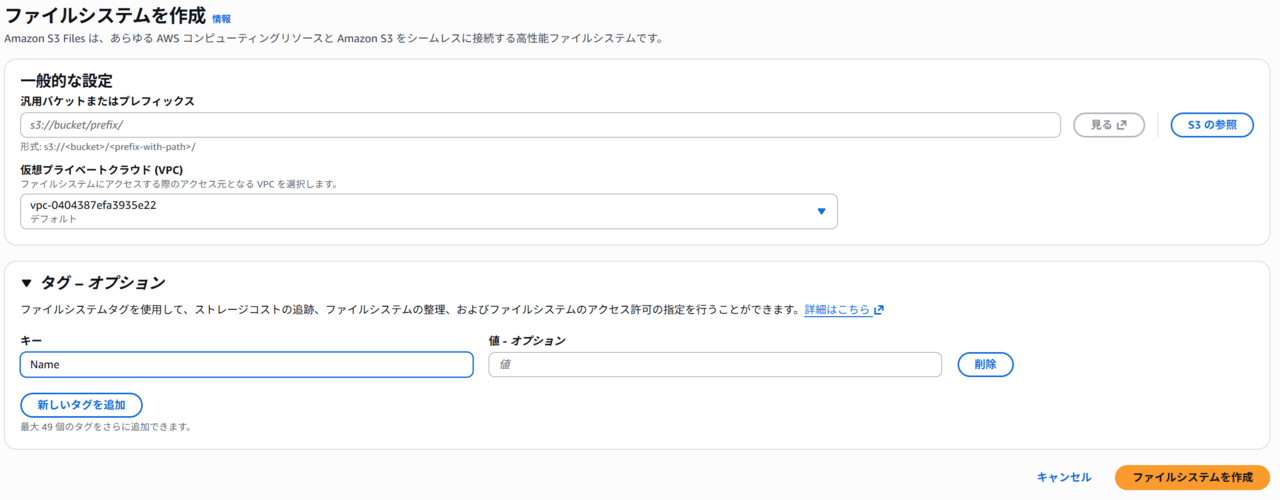Submit using orange ファイルシステムを作成 button

tap(1192, 478)
